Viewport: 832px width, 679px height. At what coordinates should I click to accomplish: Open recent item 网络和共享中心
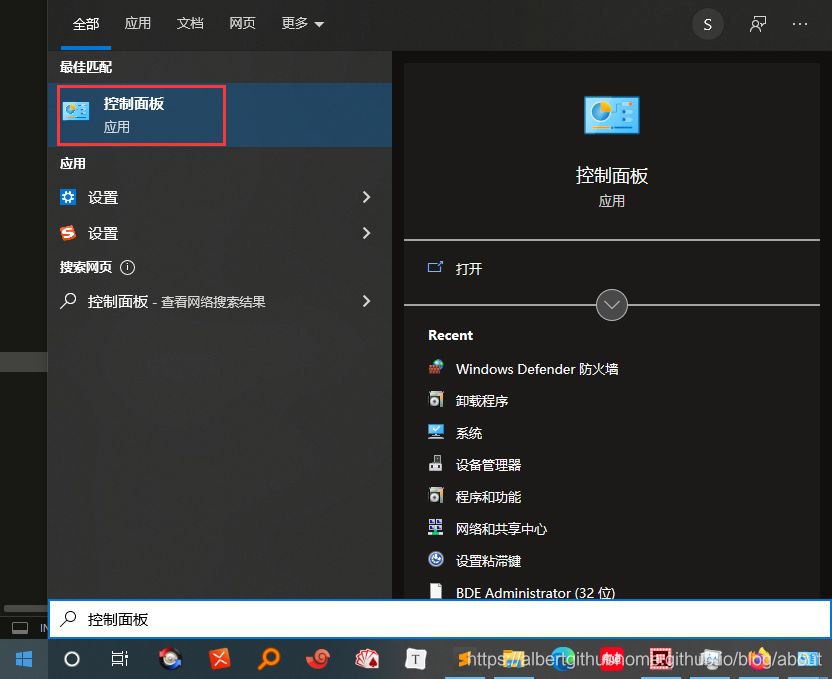501,529
